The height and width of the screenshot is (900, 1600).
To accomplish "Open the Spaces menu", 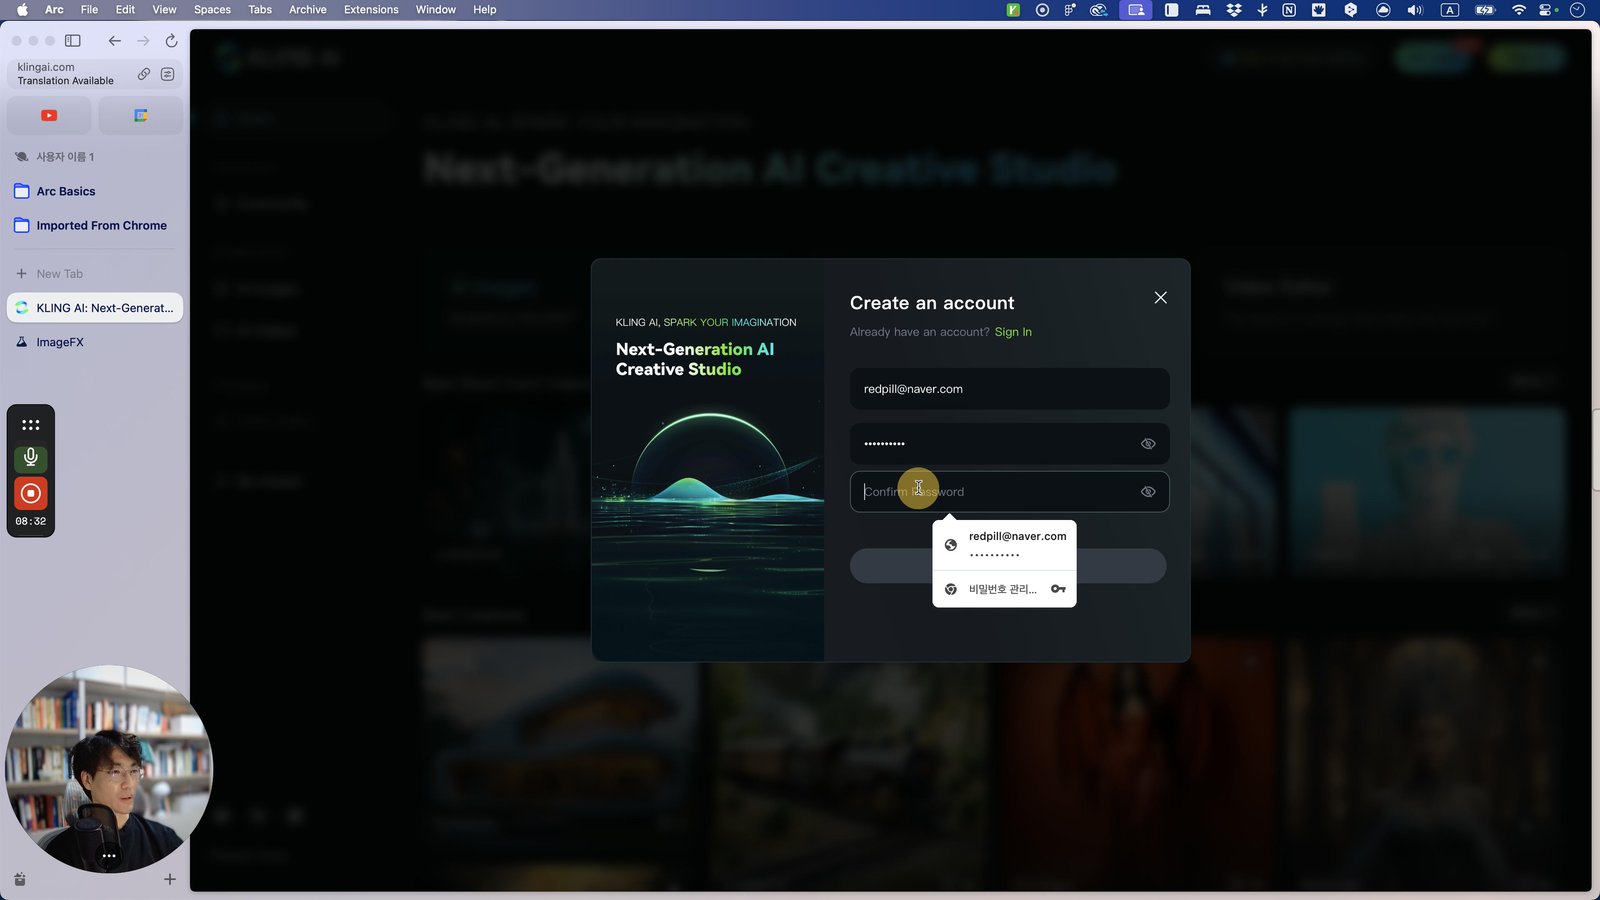I will tap(212, 10).
